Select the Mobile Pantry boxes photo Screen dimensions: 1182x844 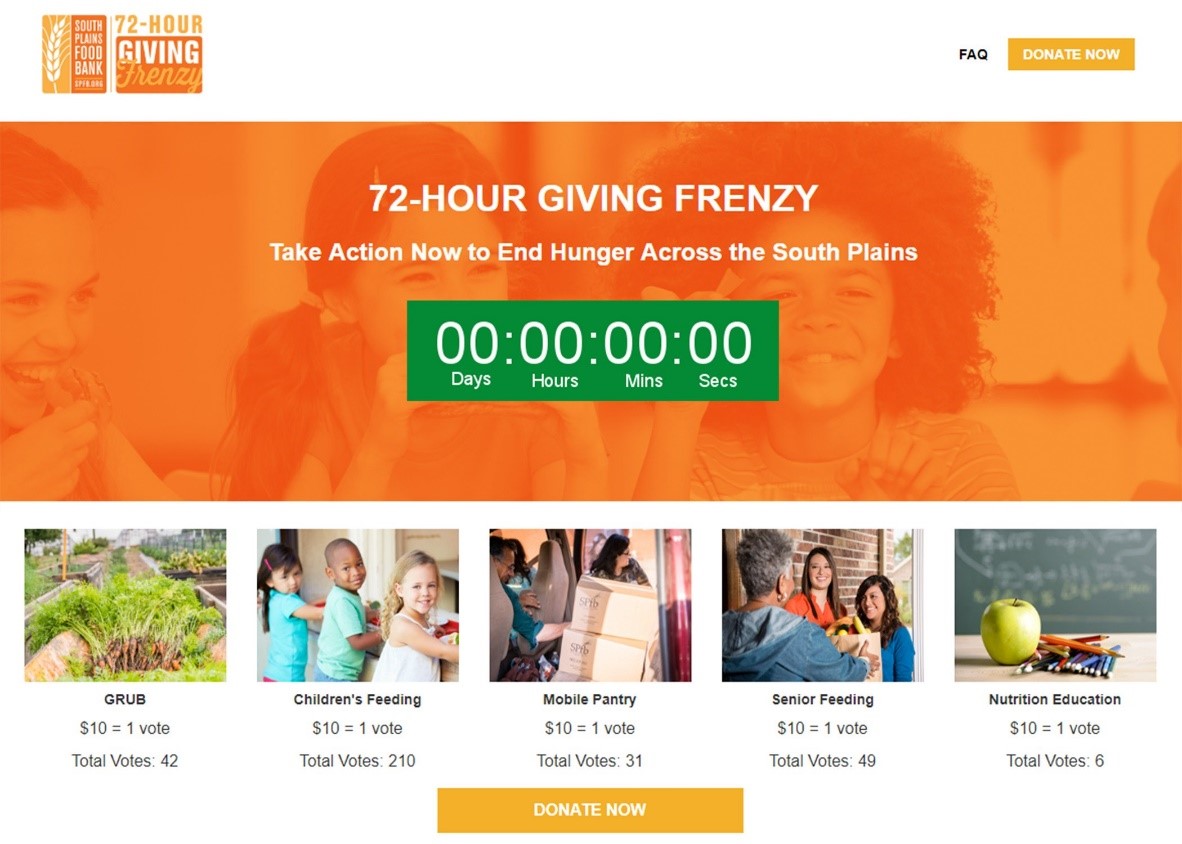(x=589, y=605)
